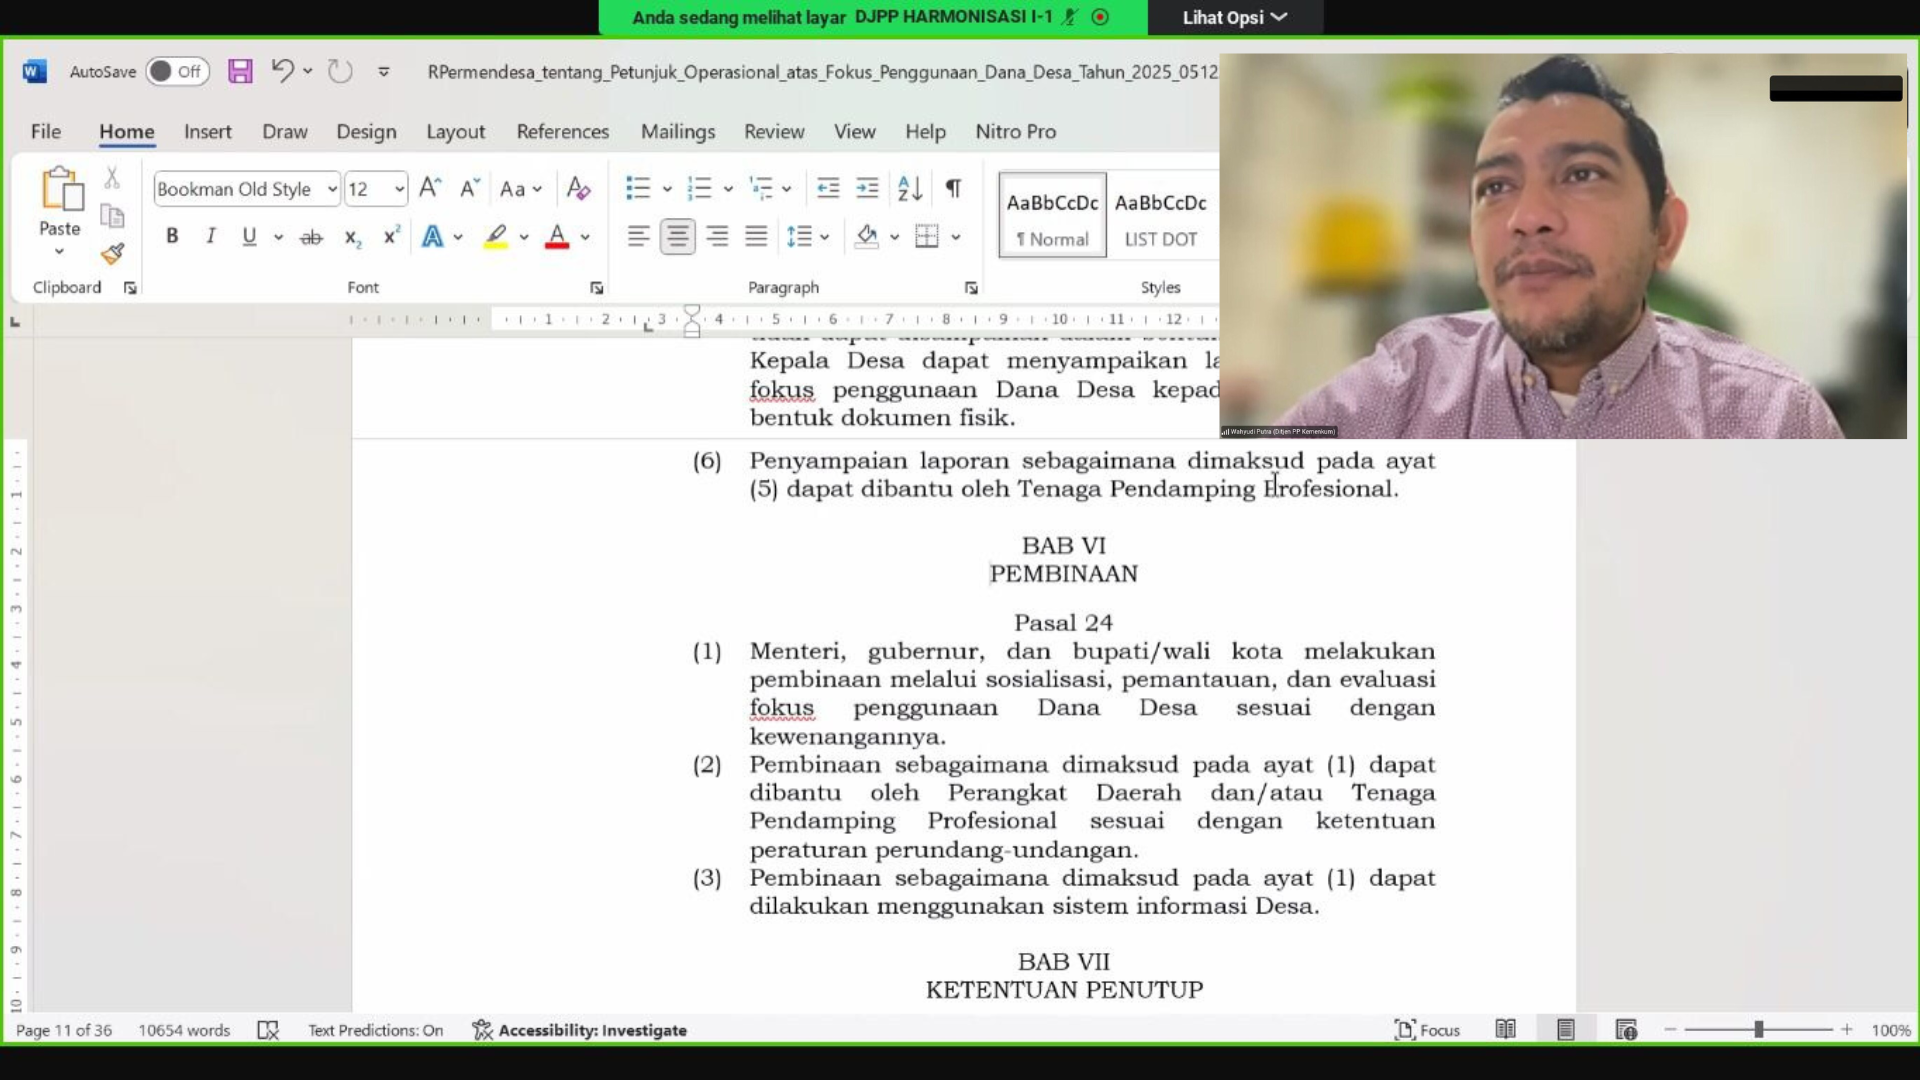The image size is (1920, 1080).
Task: Open font size dropdown showing 12
Action: pos(399,189)
